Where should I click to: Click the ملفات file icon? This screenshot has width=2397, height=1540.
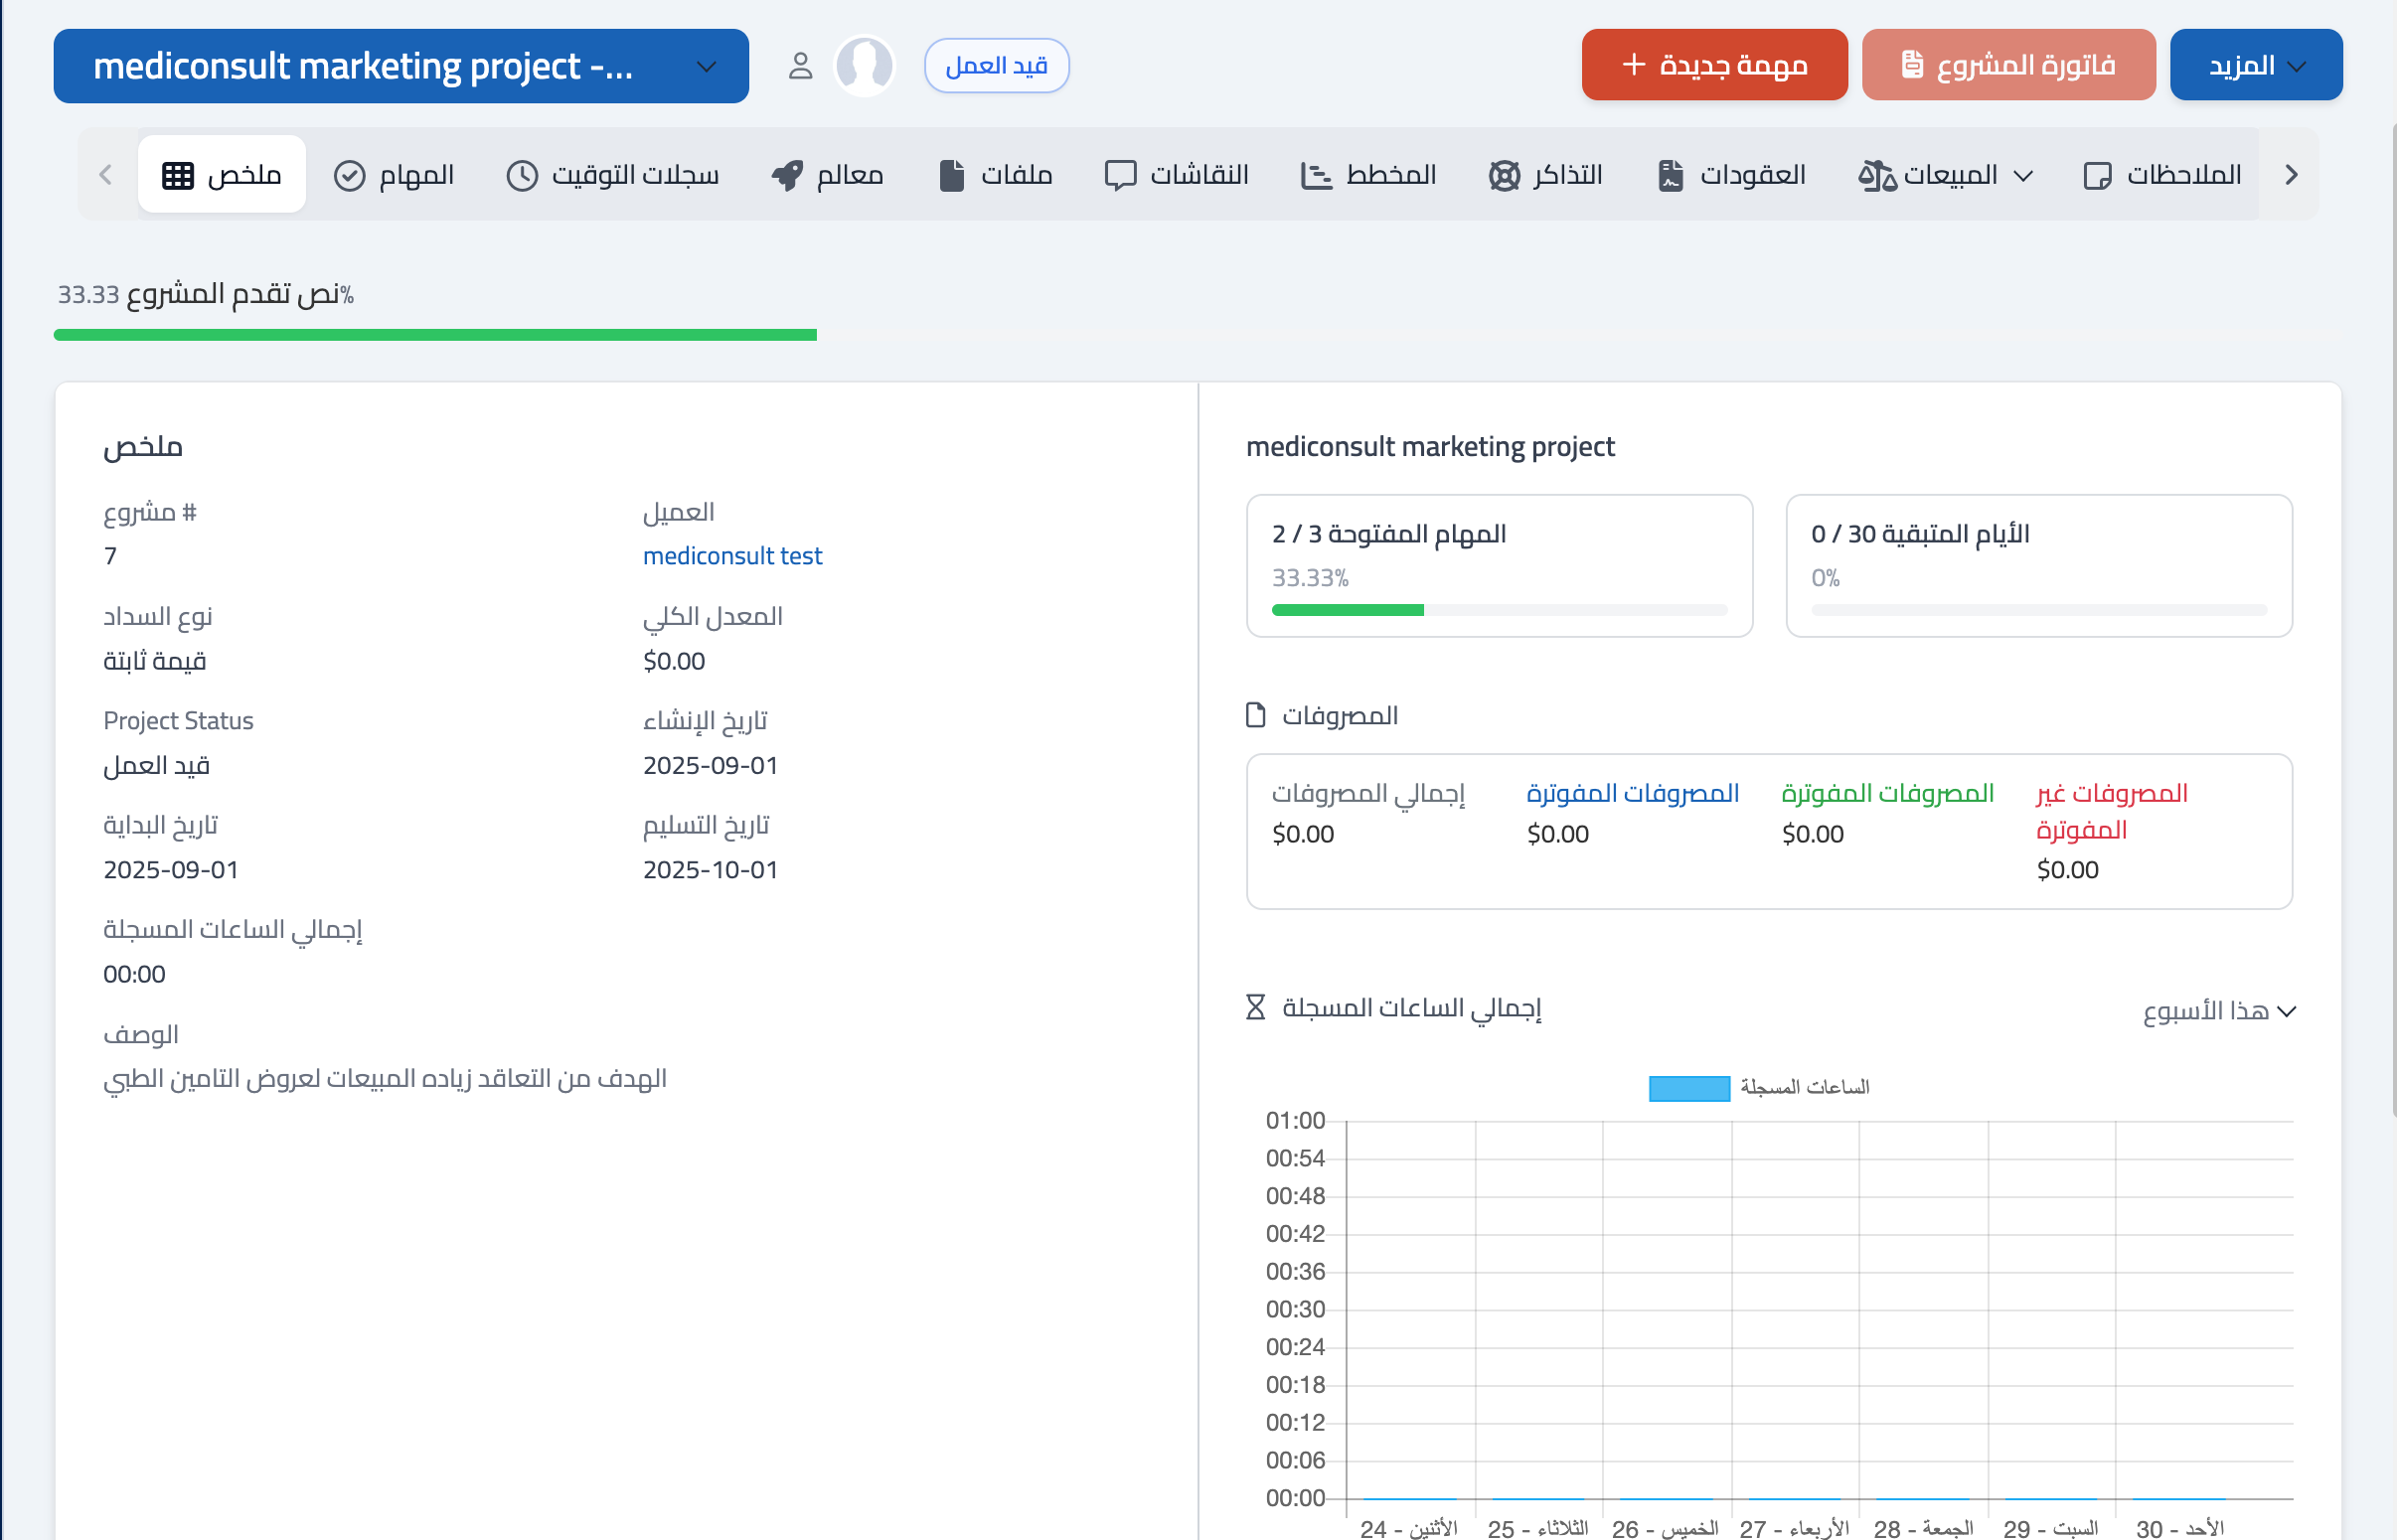tap(951, 176)
